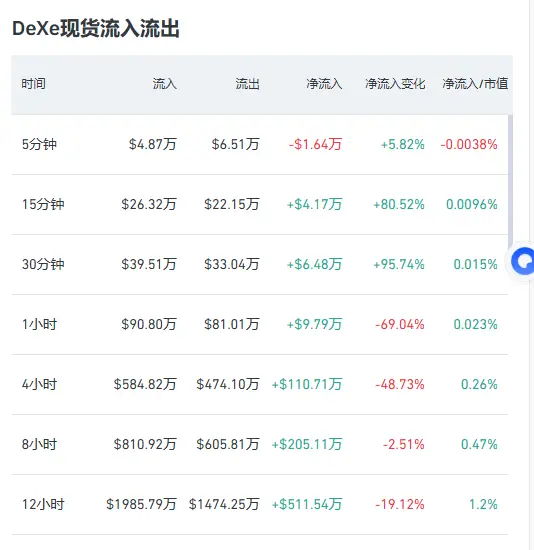Select the 5分钟 row label
Viewport: 534px width, 550px height.
click(39, 145)
